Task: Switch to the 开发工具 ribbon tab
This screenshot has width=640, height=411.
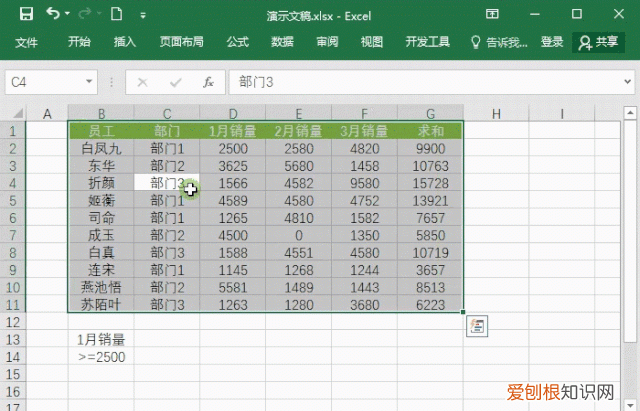Action: [427, 42]
